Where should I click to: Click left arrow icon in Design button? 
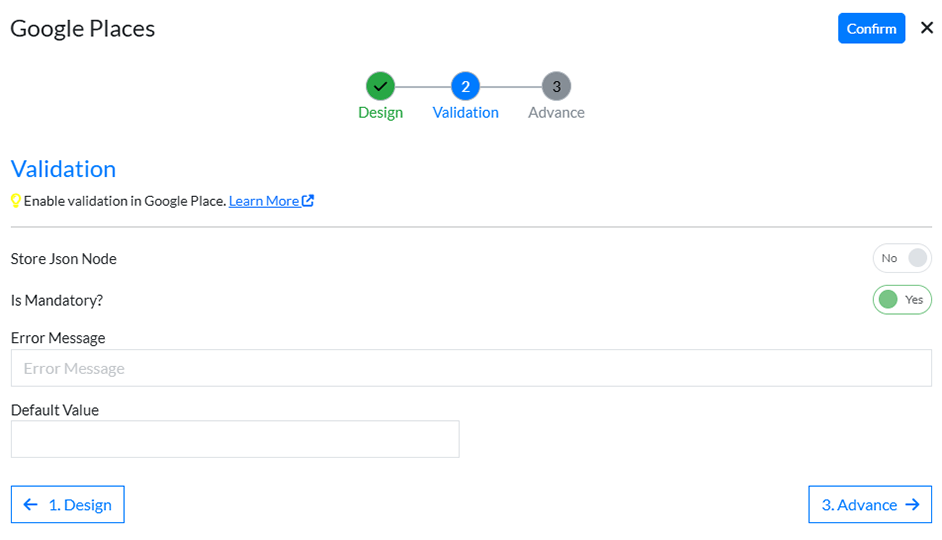coord(31,505)
